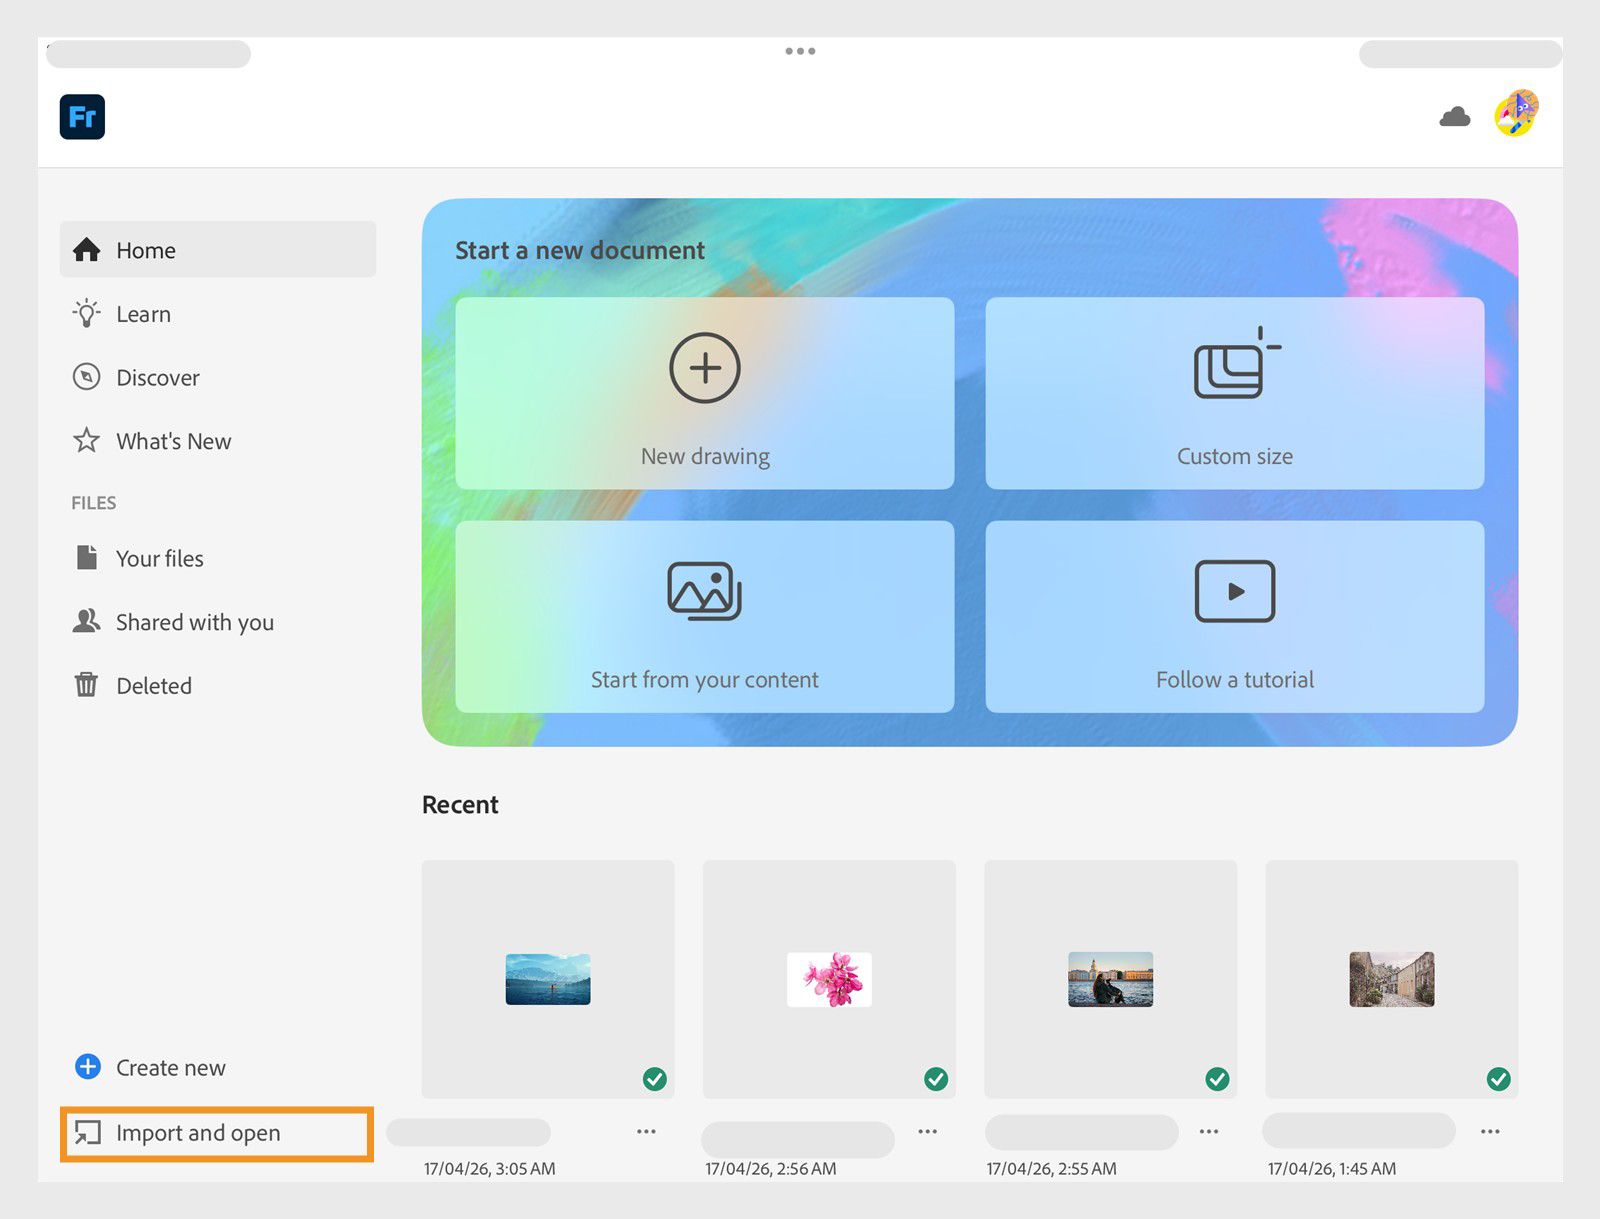Open more options for 2:56 AM document
This screenshot has width=1600, height=1219.
[x=928, y=1131]
